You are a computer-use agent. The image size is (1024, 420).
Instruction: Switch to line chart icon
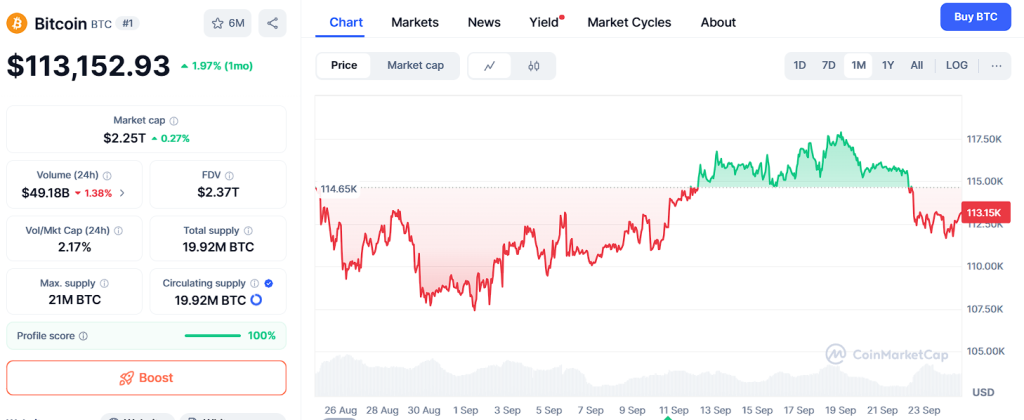(x=490, y=66)
